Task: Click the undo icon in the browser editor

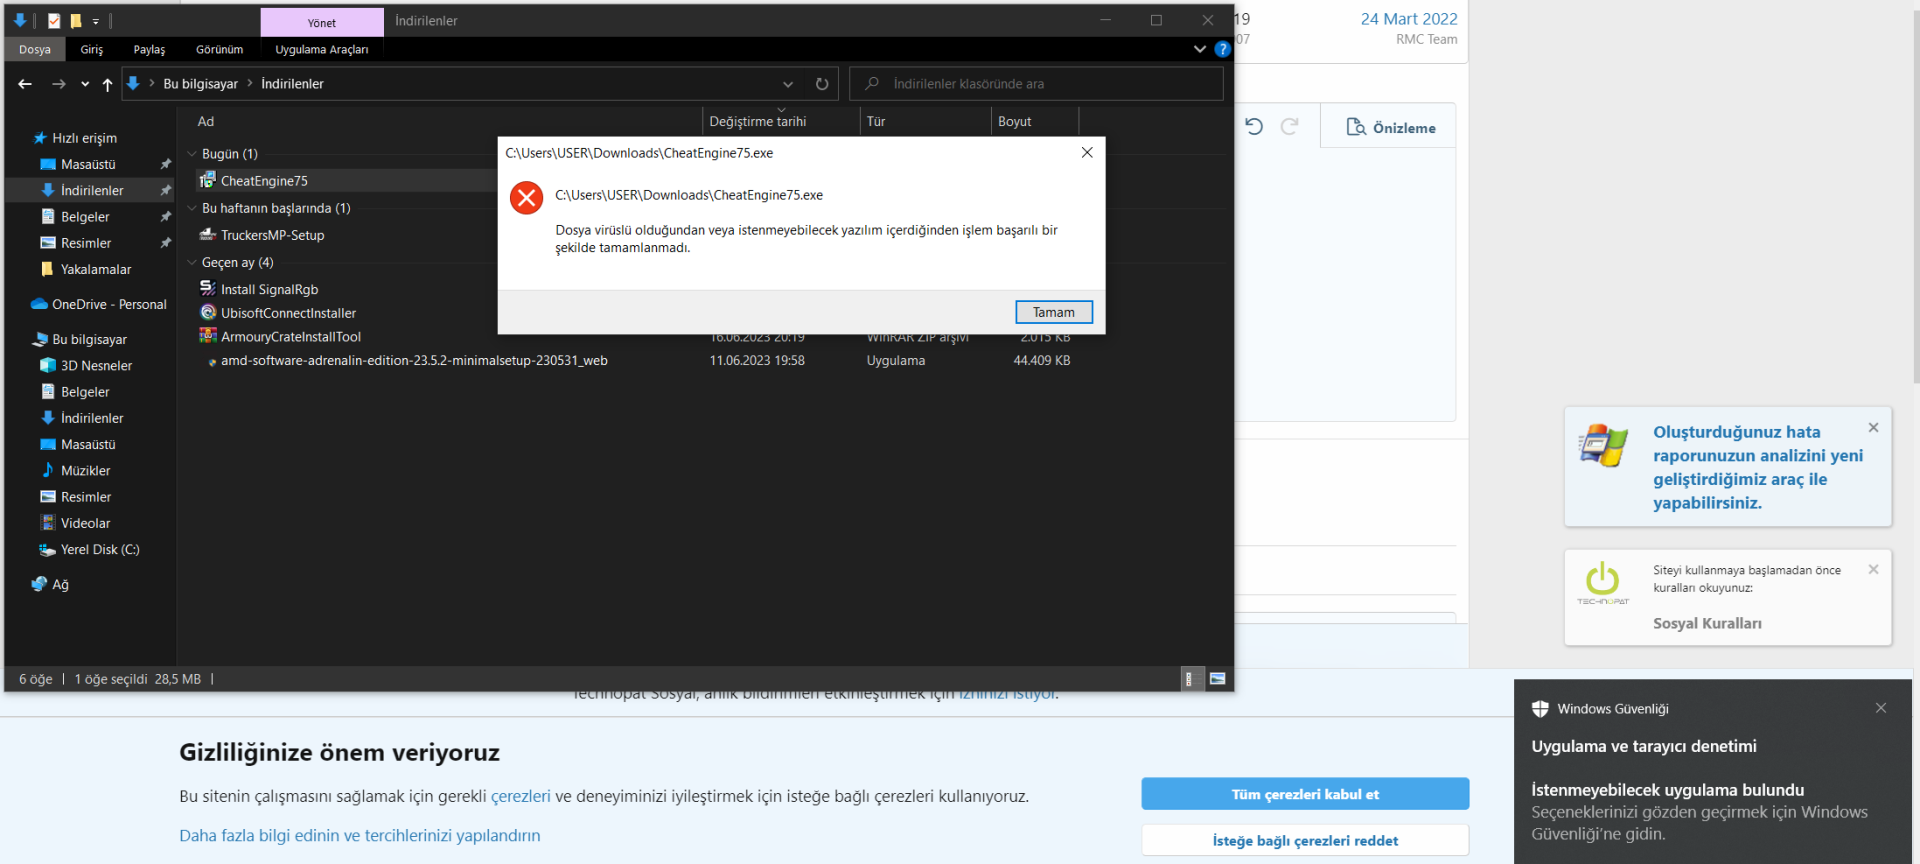Action: click(x=1254, y=126)
